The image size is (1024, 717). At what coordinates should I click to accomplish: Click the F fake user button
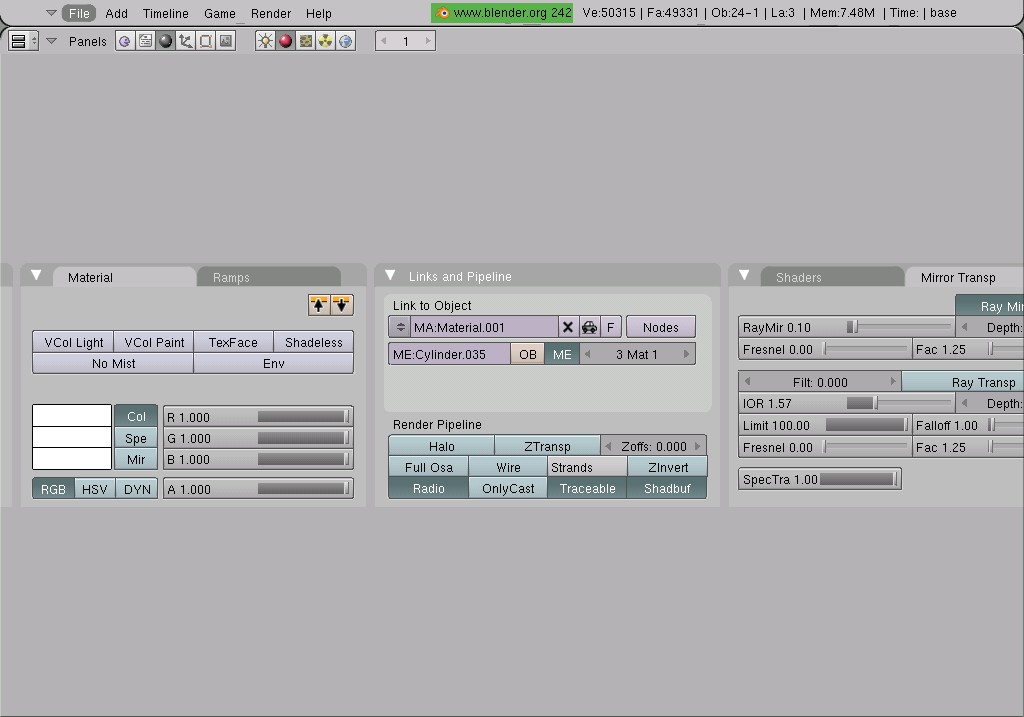tap(611, 327)
